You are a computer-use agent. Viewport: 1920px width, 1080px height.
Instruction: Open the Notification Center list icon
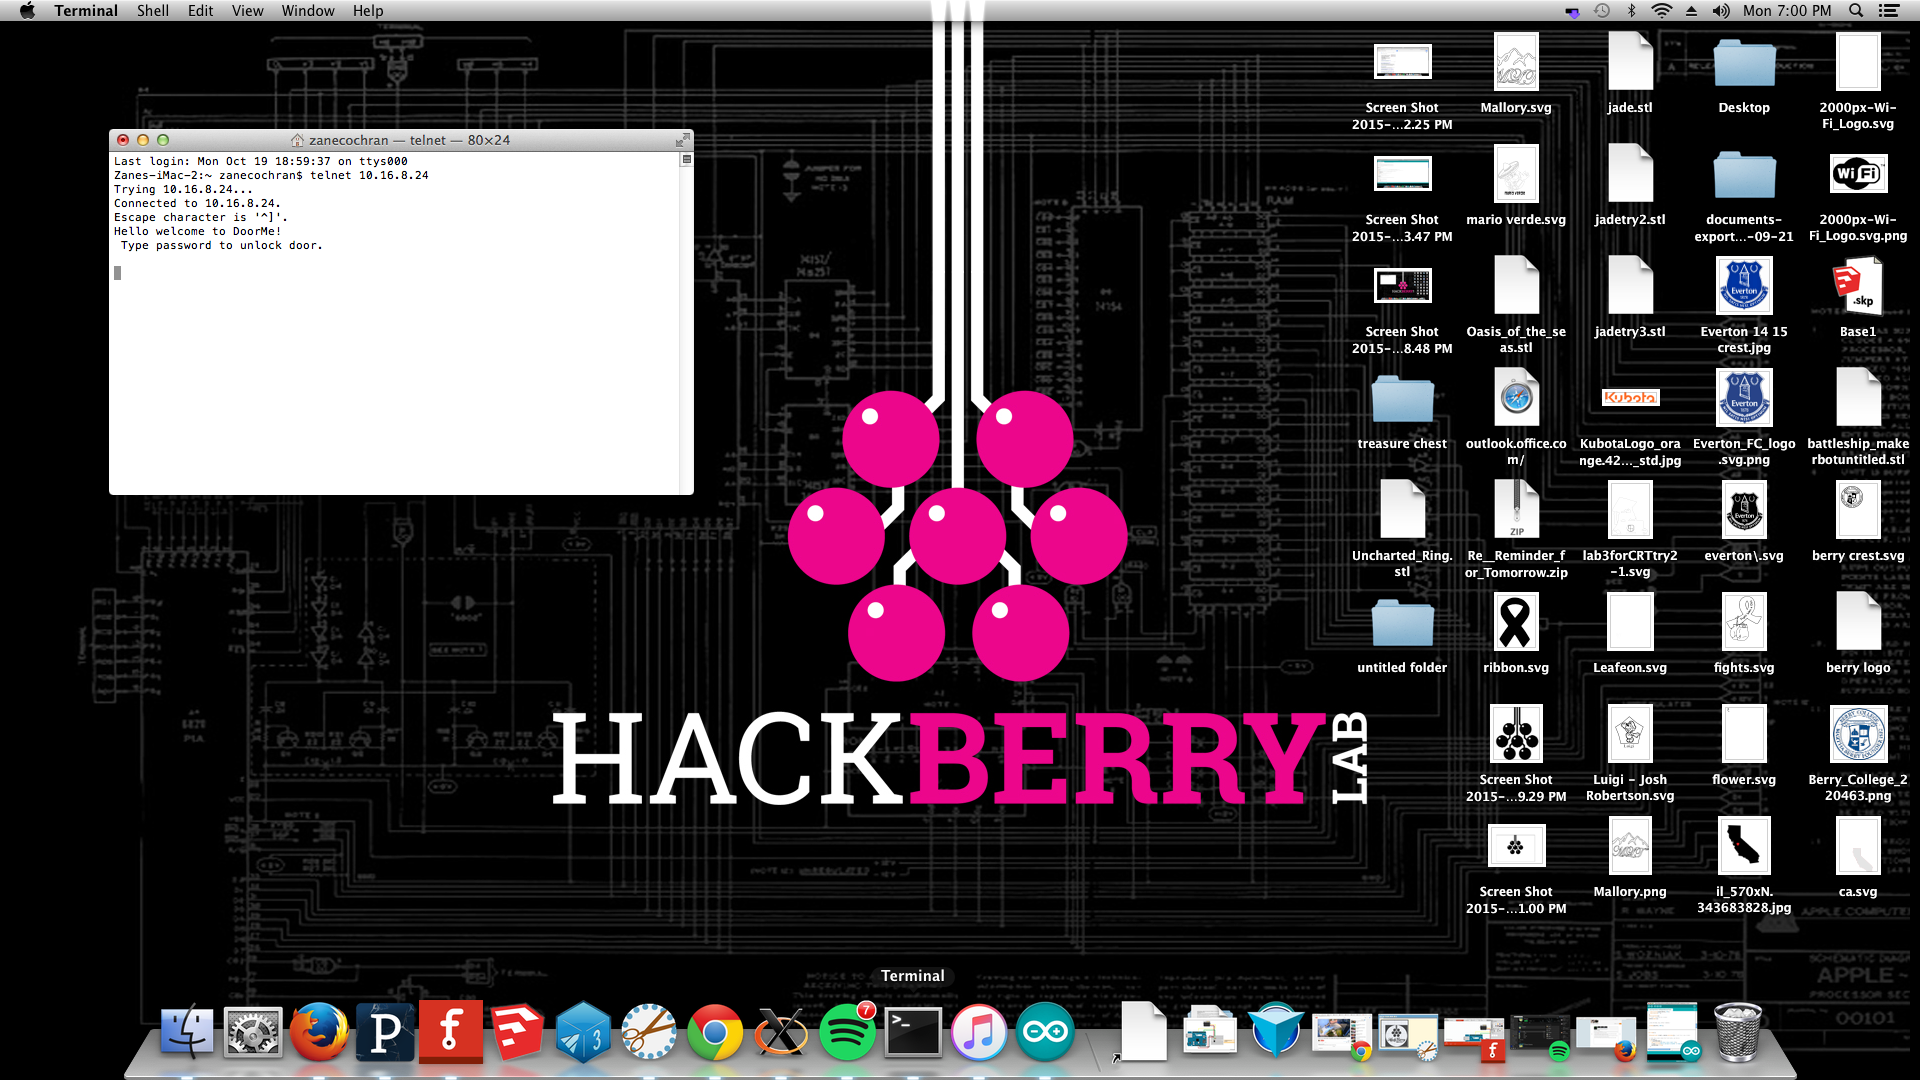1888,11
